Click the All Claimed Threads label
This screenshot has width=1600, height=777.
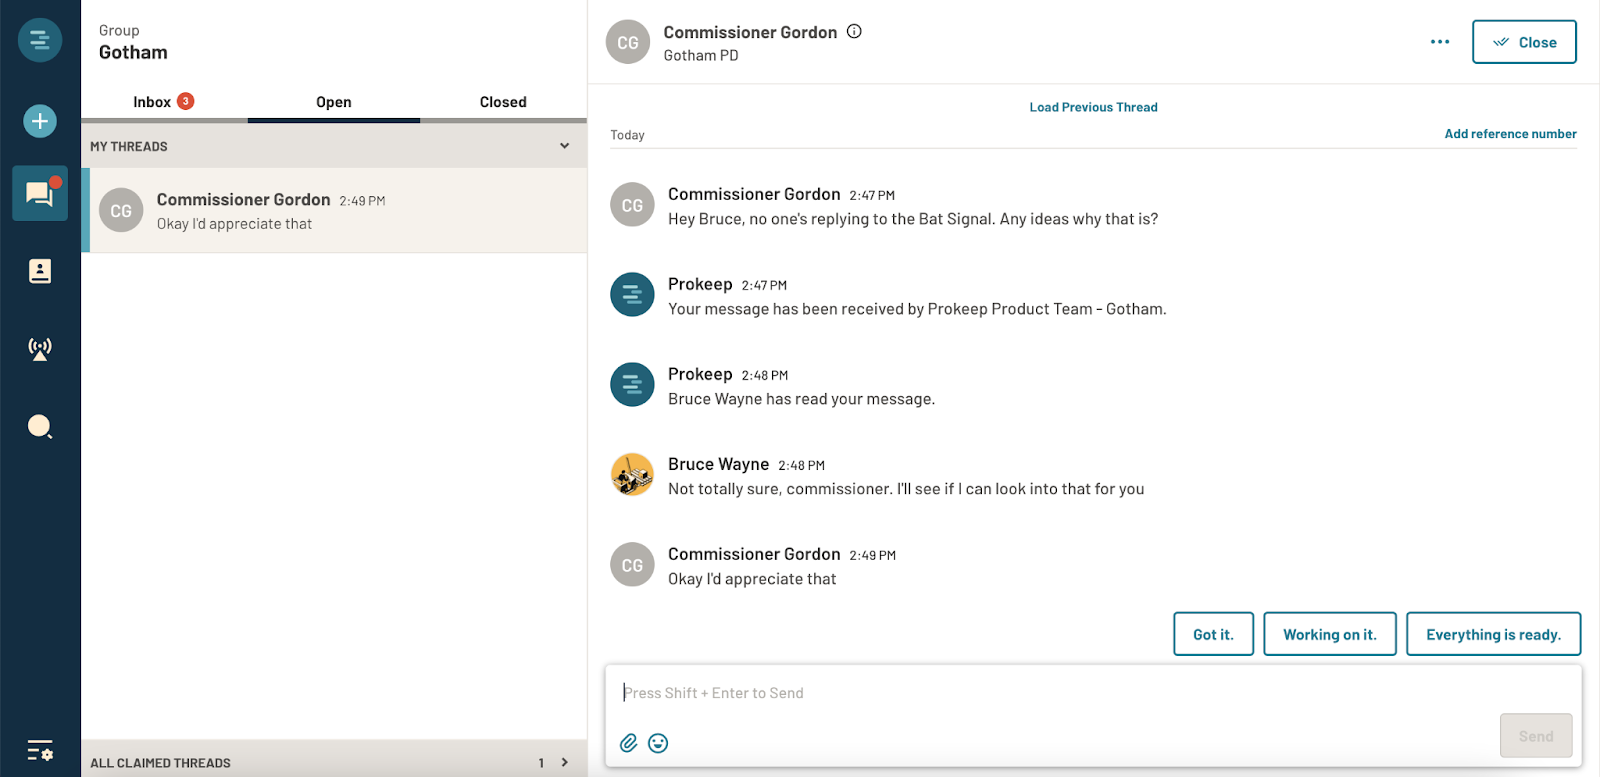(160, 763)
